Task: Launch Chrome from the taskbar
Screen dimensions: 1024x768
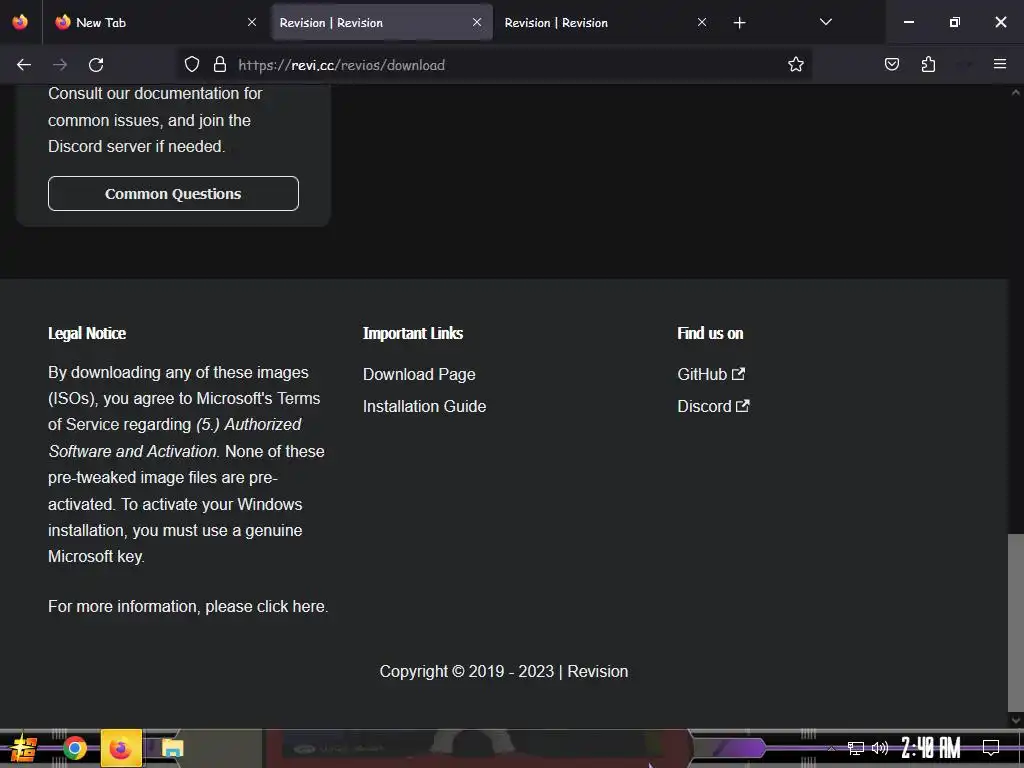Action: [75, 748]
